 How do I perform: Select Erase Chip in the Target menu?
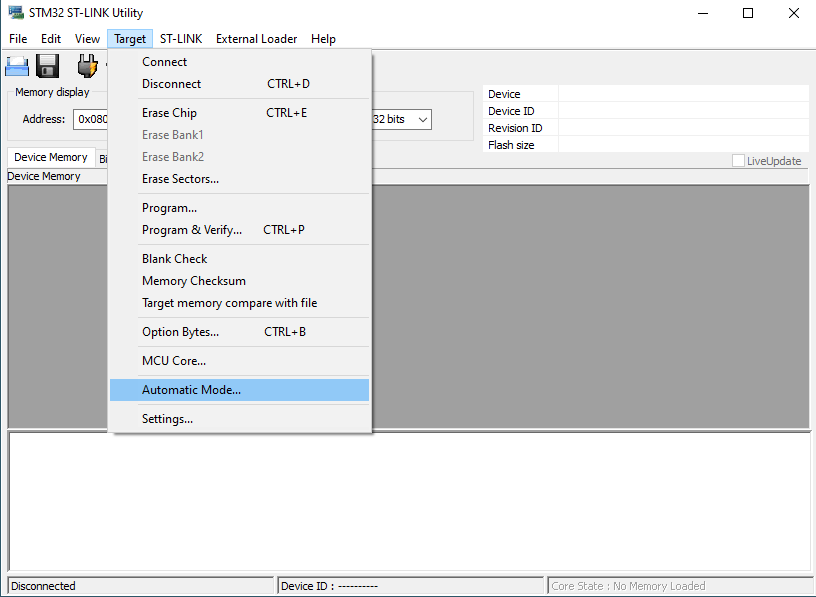click(239, 113)
